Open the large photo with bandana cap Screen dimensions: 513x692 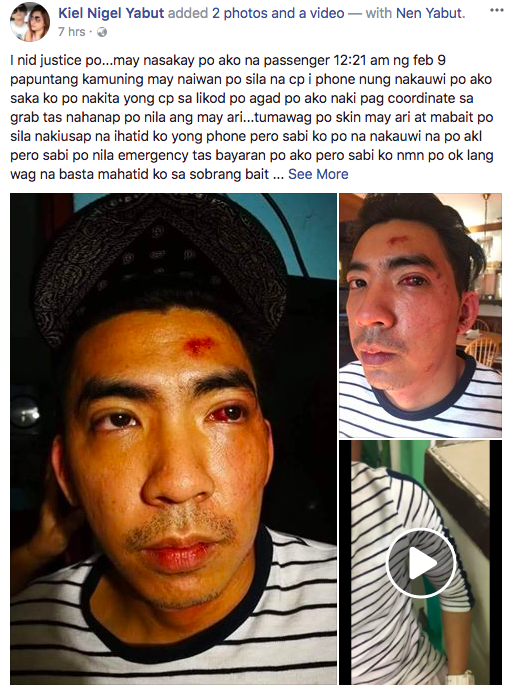pos(174,439)
